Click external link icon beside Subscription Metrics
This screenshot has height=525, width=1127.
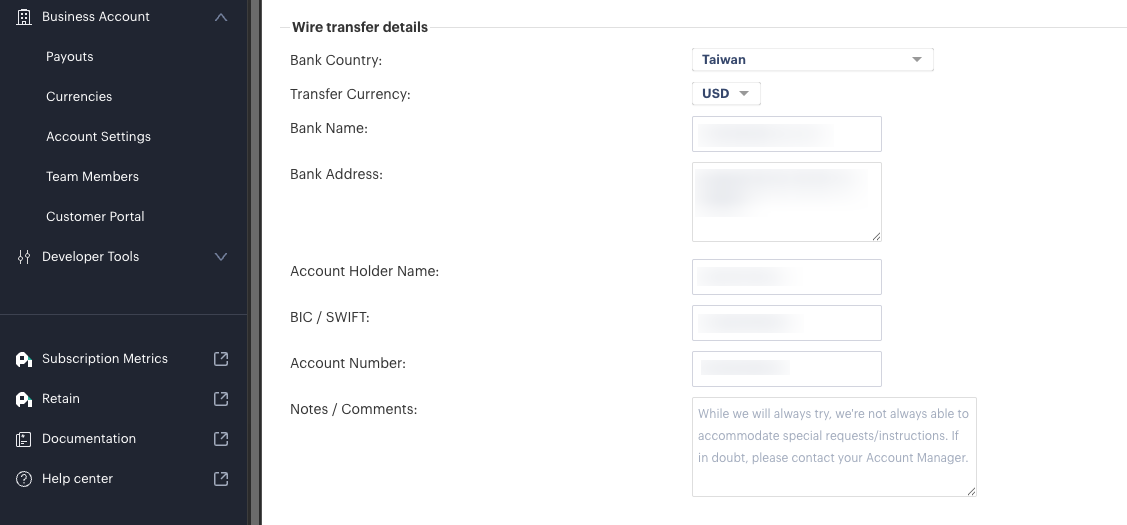pos(221,359)
